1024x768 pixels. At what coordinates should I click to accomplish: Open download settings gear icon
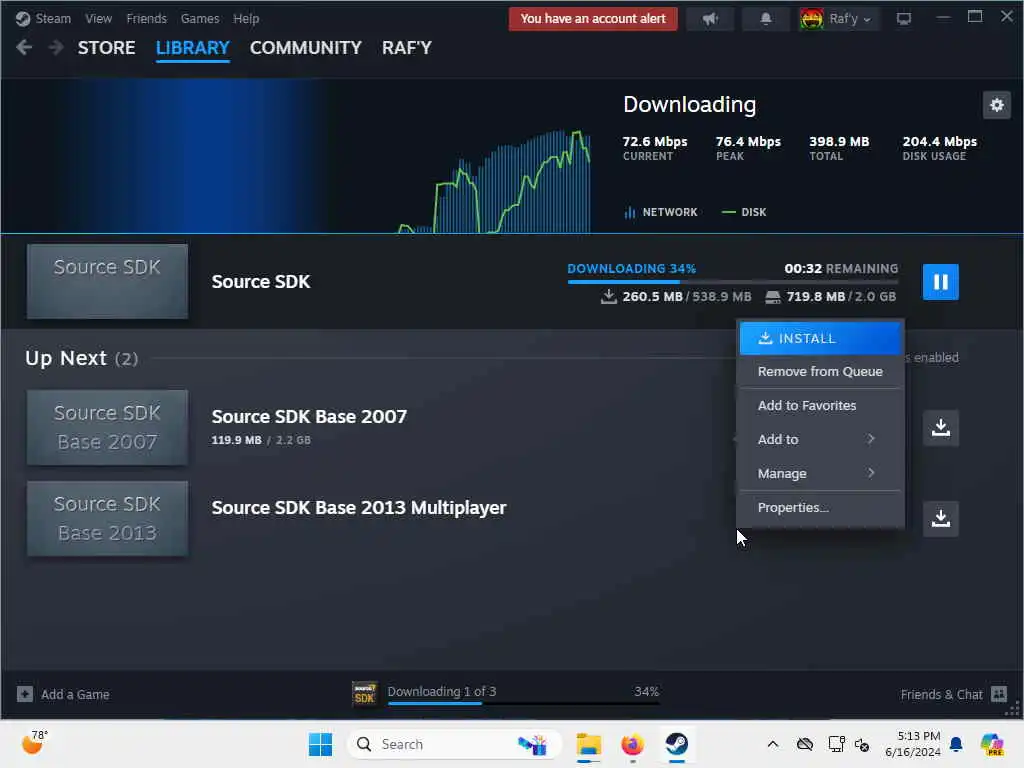997,104
